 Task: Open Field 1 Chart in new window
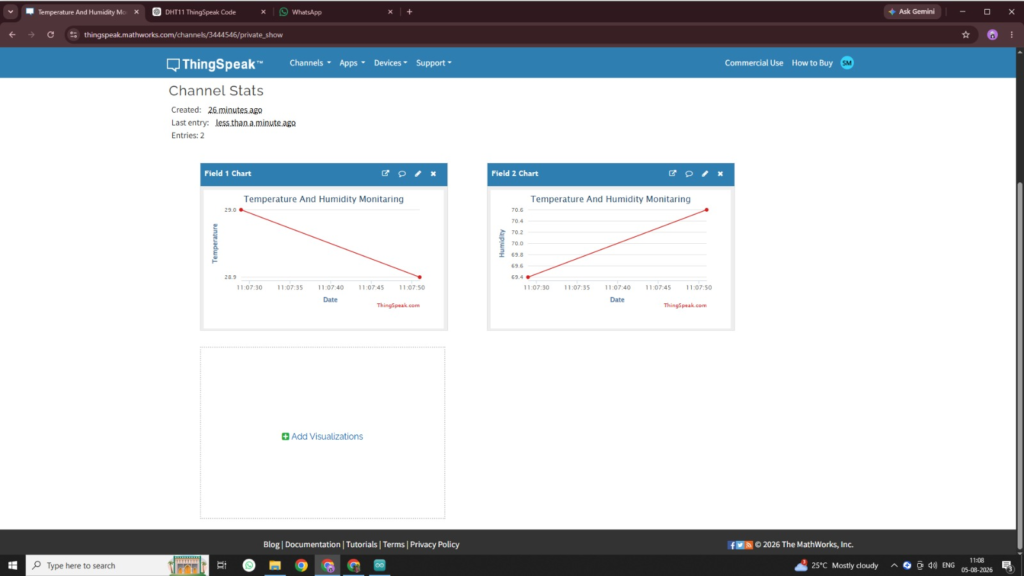coord(385,174)
